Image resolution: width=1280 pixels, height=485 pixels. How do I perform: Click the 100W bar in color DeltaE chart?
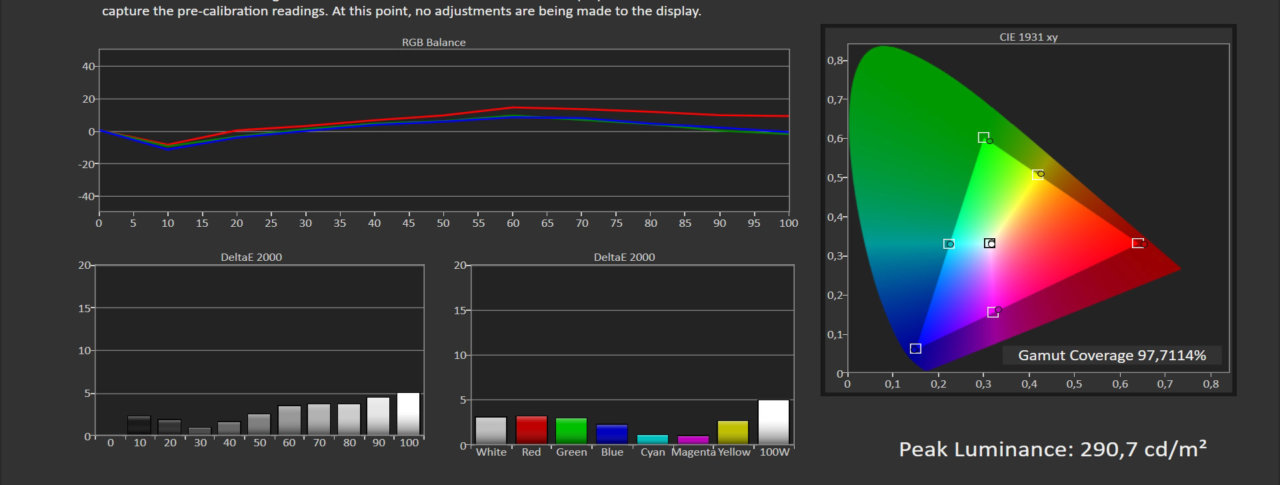tap(773, 423)
